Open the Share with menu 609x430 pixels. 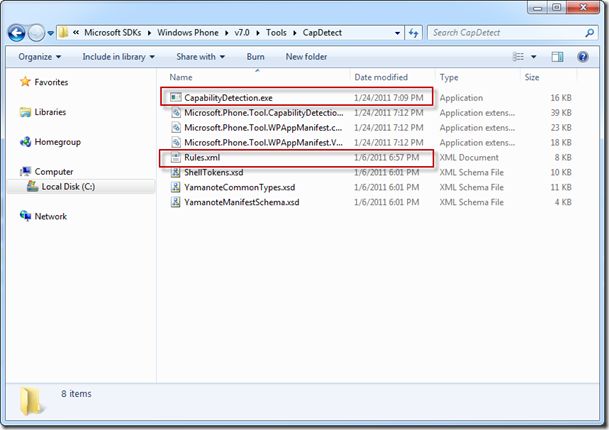[200, 57]
